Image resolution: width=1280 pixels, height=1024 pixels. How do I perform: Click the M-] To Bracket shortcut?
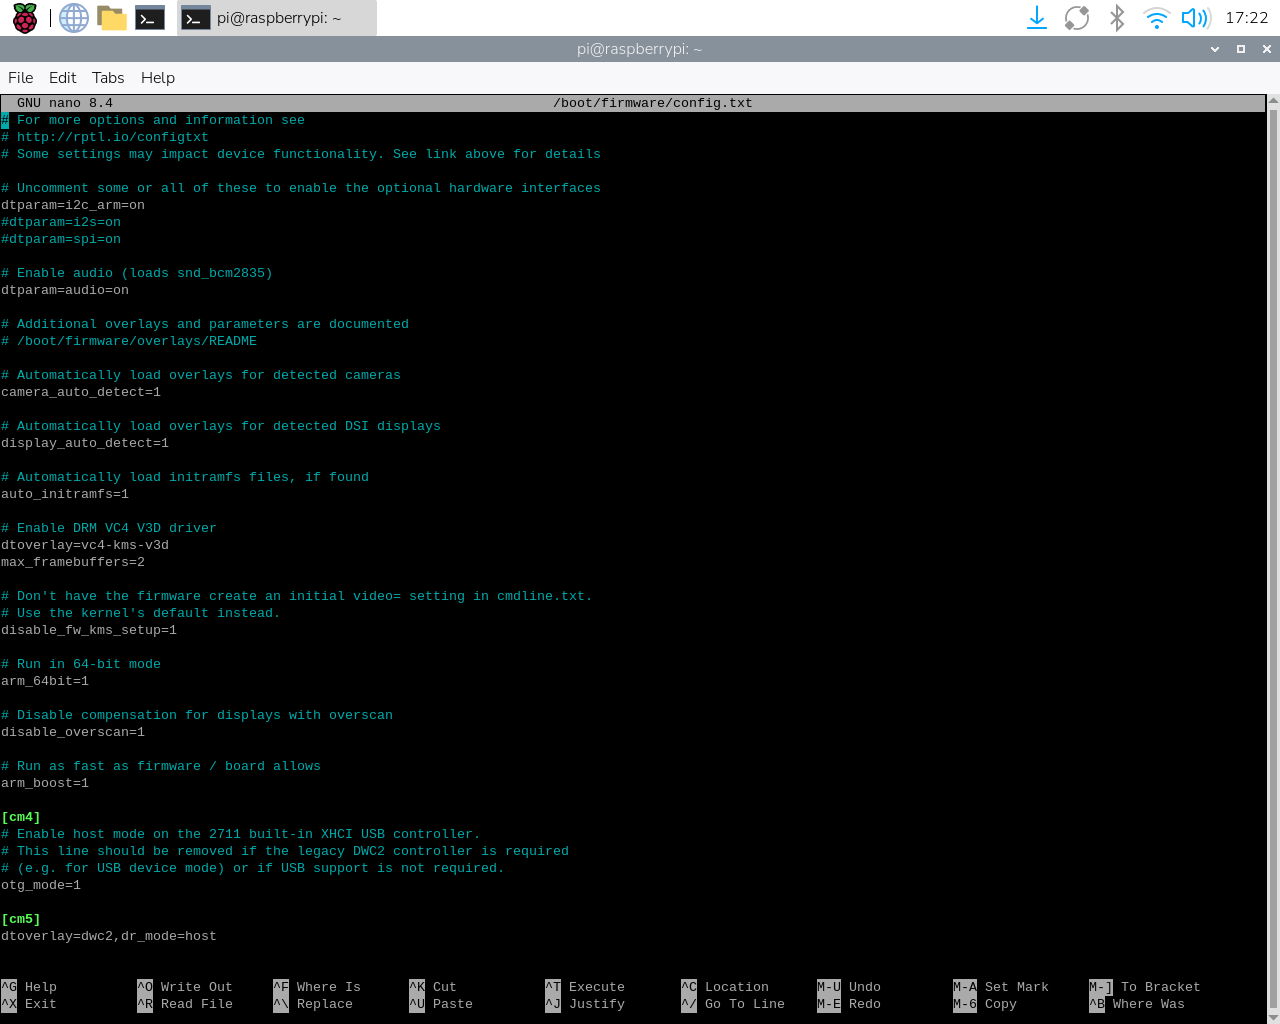click(1145, 987)
